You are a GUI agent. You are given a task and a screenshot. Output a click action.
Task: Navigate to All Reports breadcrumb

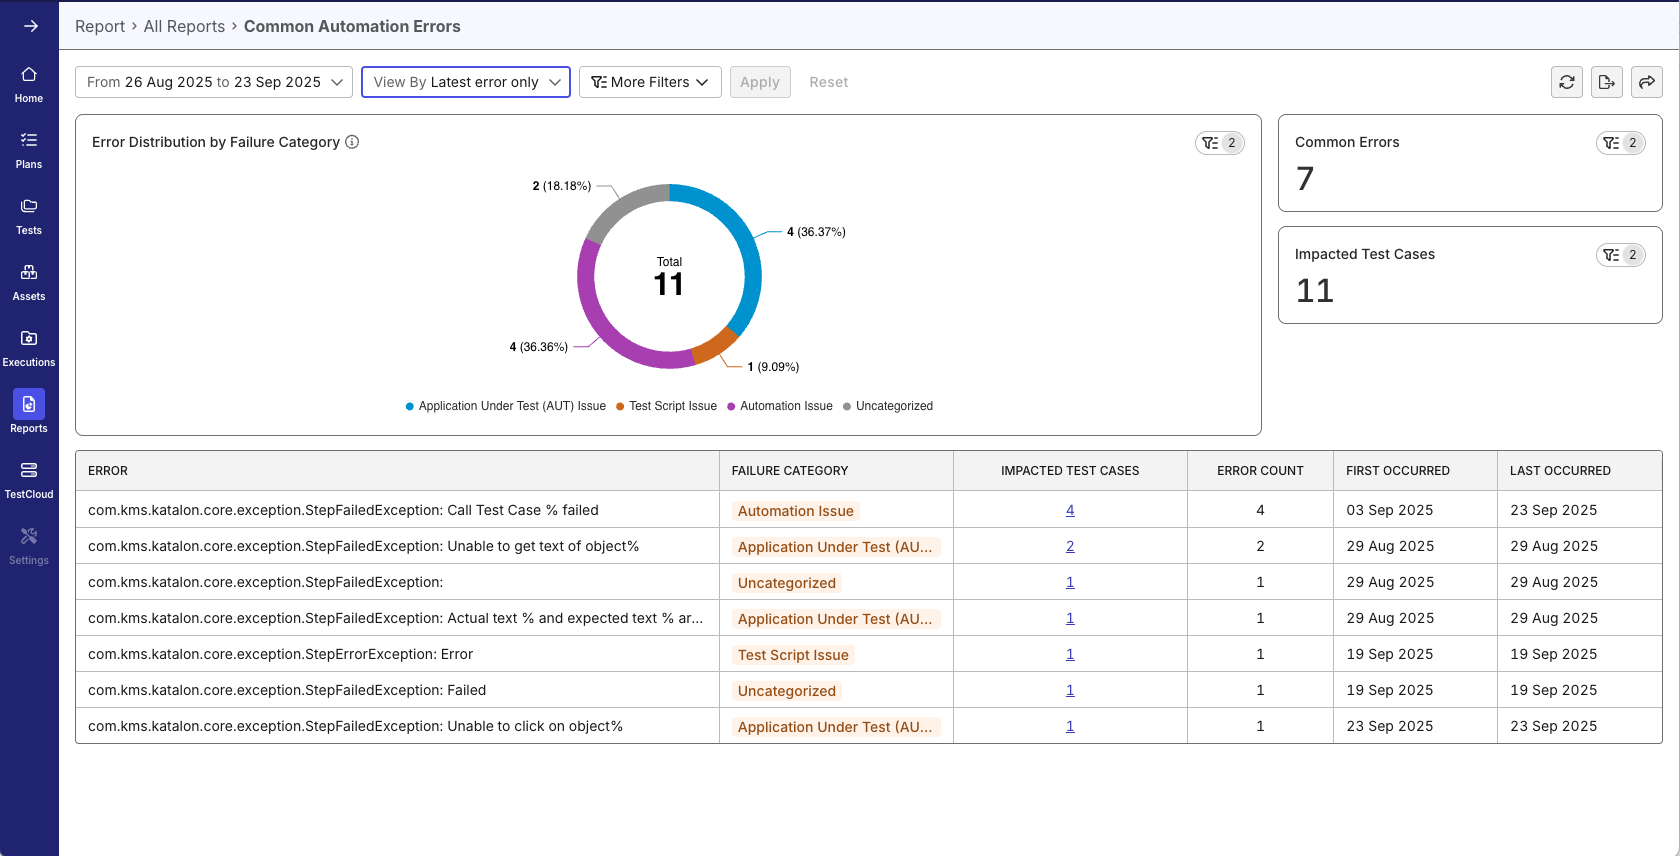(184, 26)
